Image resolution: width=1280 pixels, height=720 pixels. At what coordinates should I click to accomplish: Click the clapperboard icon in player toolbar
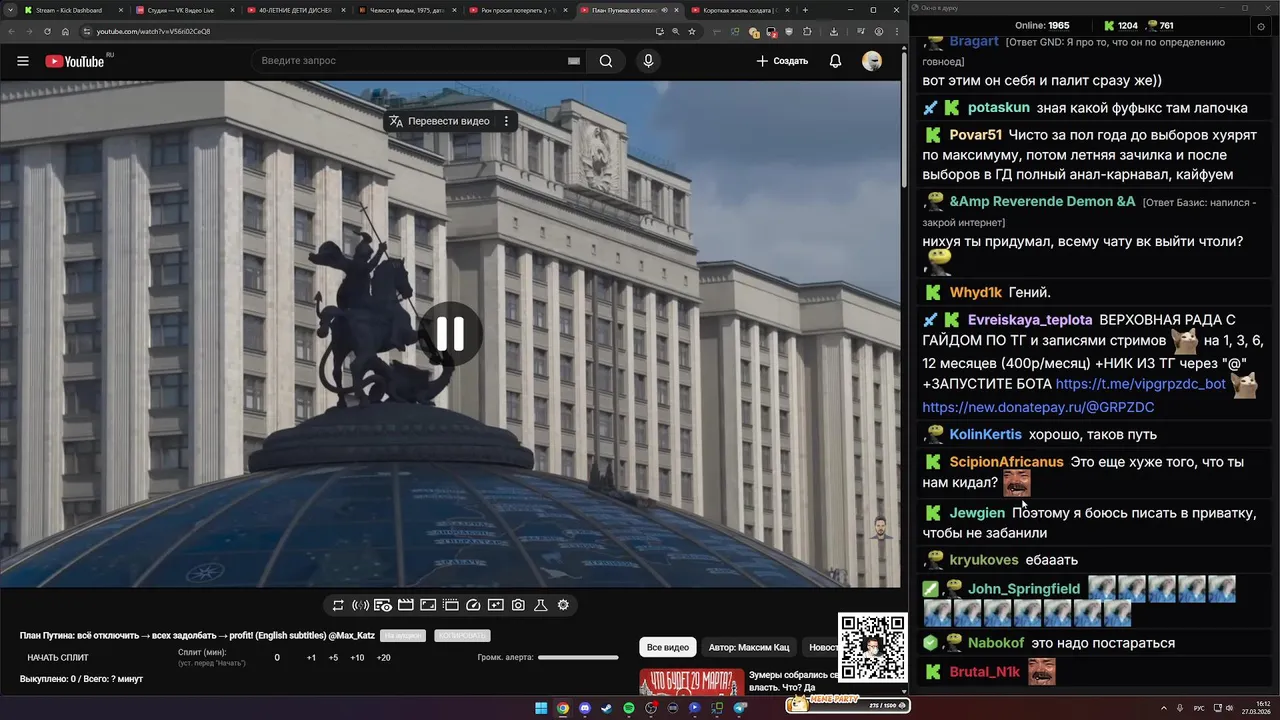406,605
